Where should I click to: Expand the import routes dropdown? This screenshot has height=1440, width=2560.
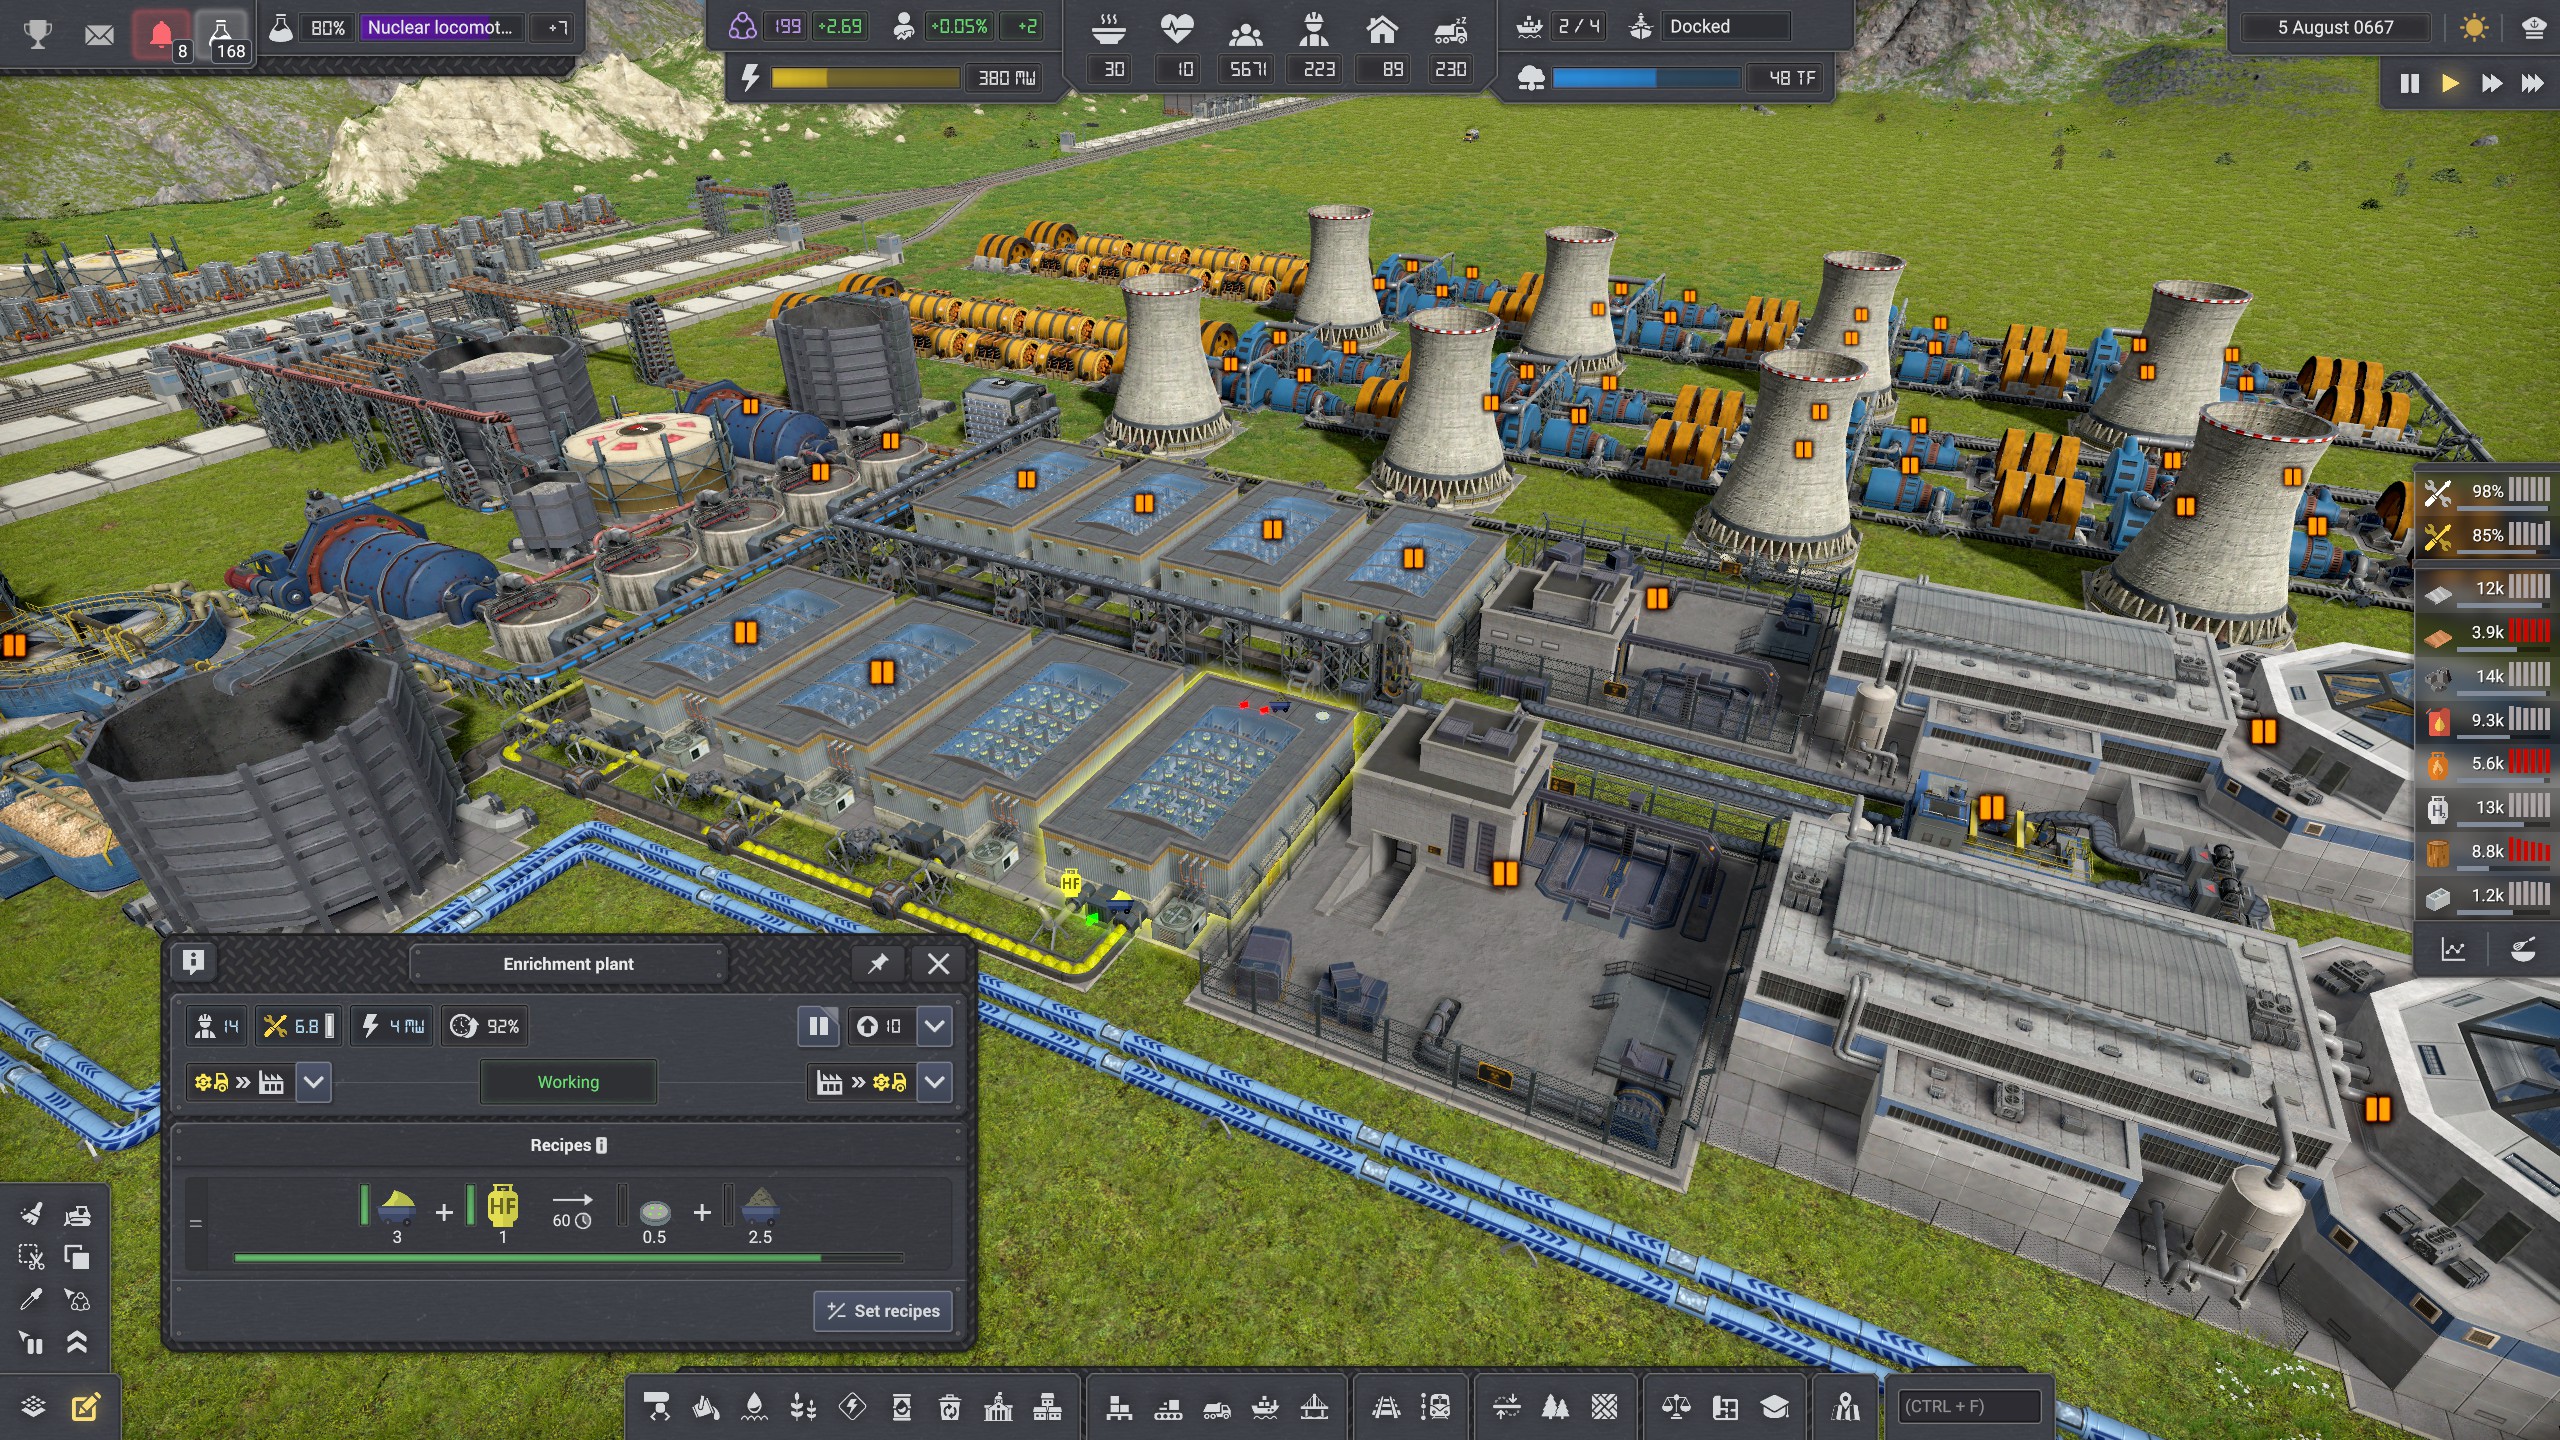coord(313,1082)
